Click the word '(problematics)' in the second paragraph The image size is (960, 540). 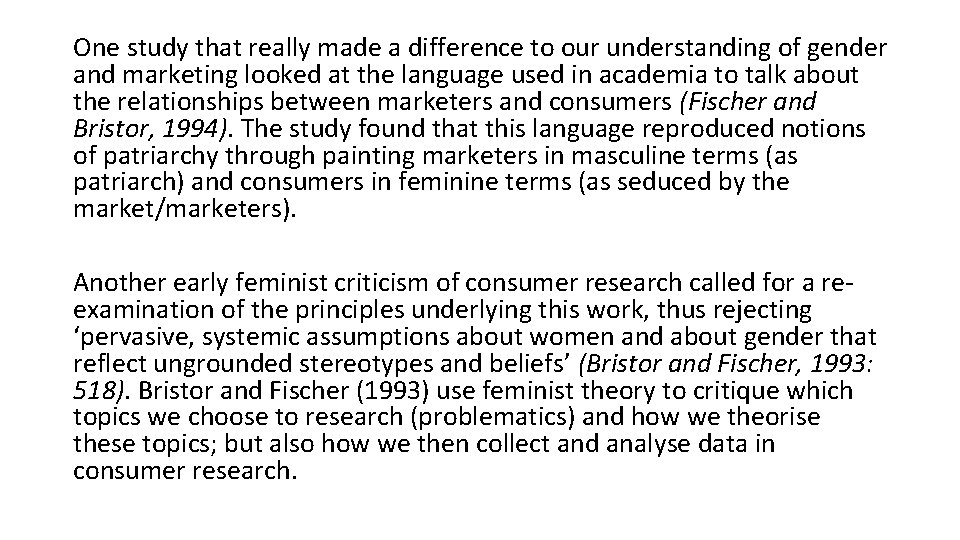click(x=493, y=418)
